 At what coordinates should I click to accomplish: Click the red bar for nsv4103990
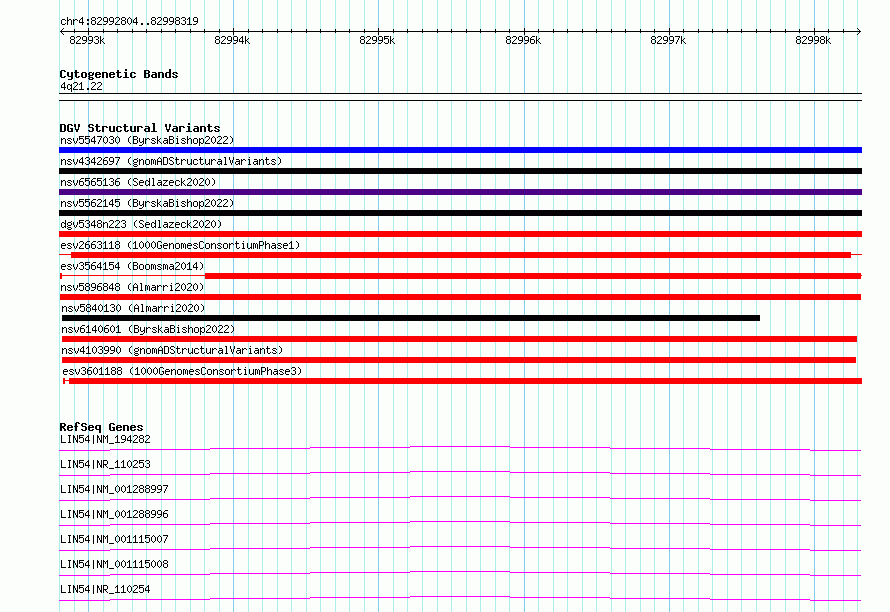tap(459, 360)
